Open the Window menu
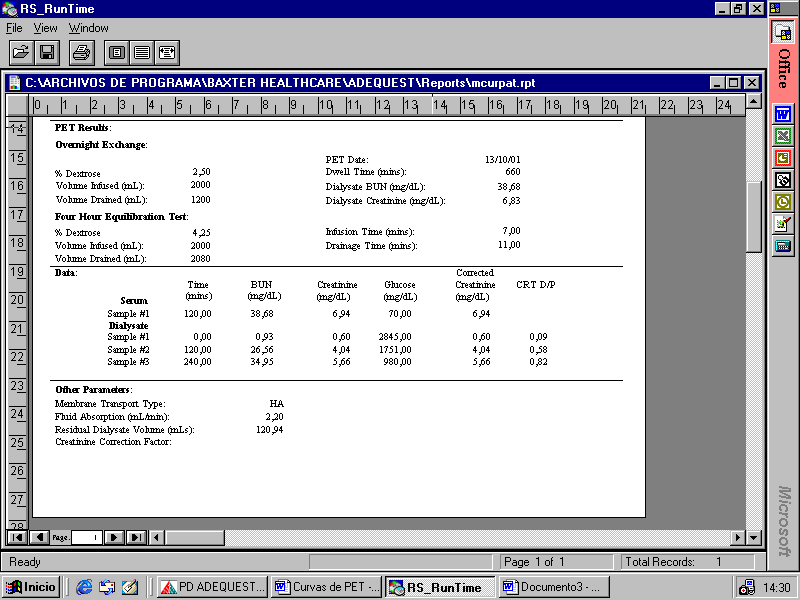The width and height of the screenshot is (800, 600). coord(89,28)
